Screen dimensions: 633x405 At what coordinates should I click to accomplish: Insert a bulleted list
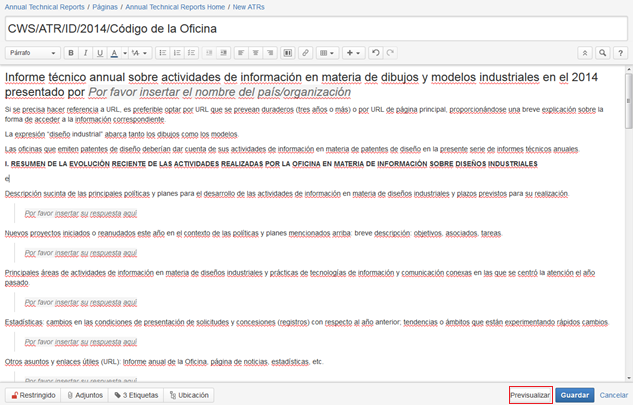pyautogui.click(x=161, y=52)
